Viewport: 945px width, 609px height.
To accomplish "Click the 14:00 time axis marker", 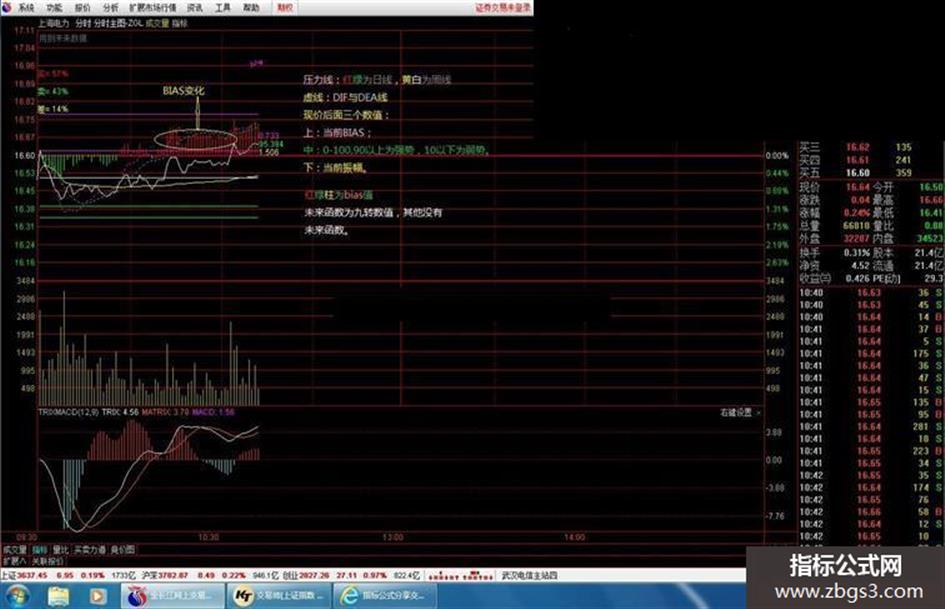I will pyautogui.click(x=574, y=537).
